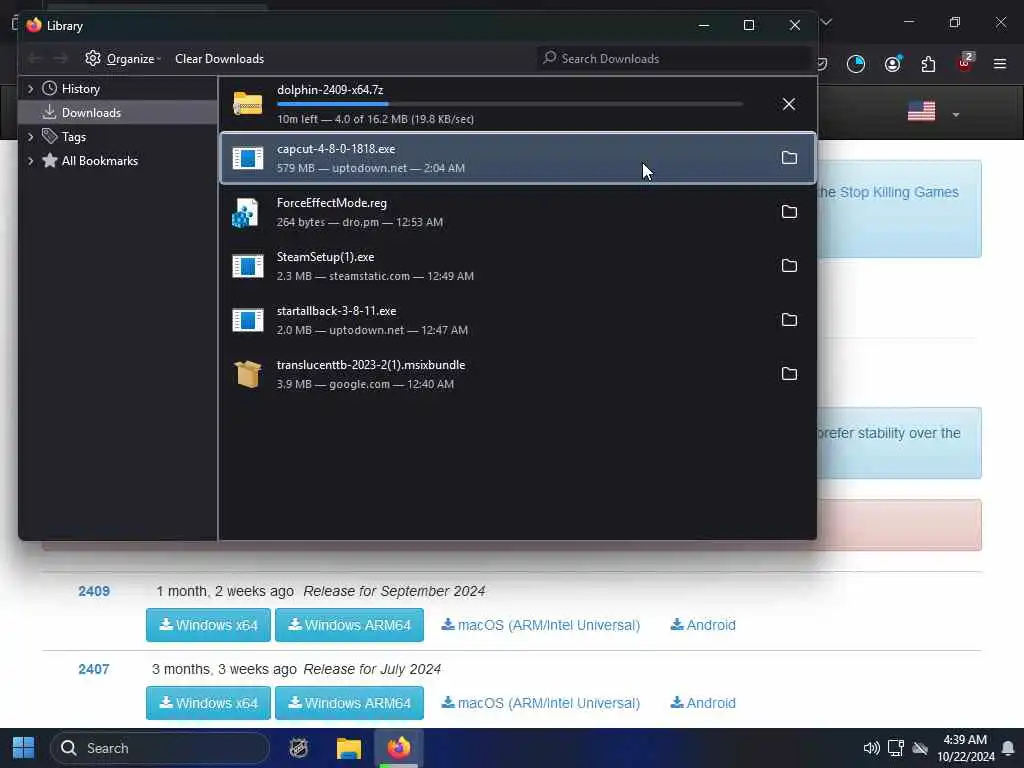Select the ForceEffectMode.reg download entry
Viewport: 1024px width, 768px height.
[x=518, y=212]
